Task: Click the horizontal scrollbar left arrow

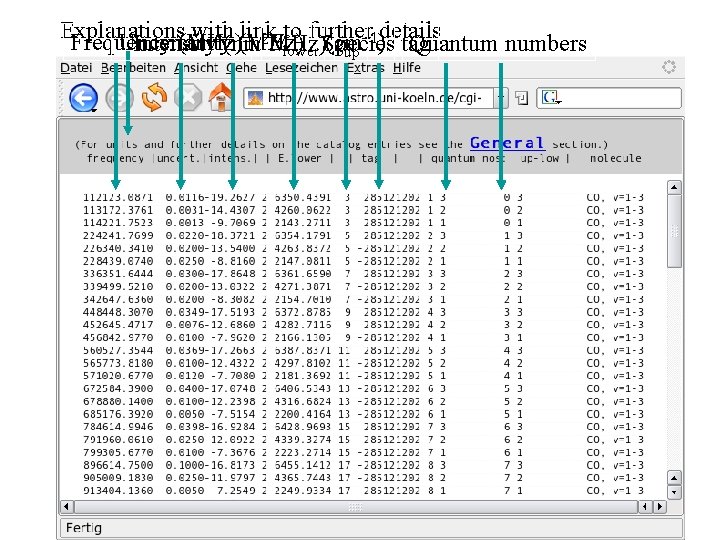Action: [x=67, y=506]
